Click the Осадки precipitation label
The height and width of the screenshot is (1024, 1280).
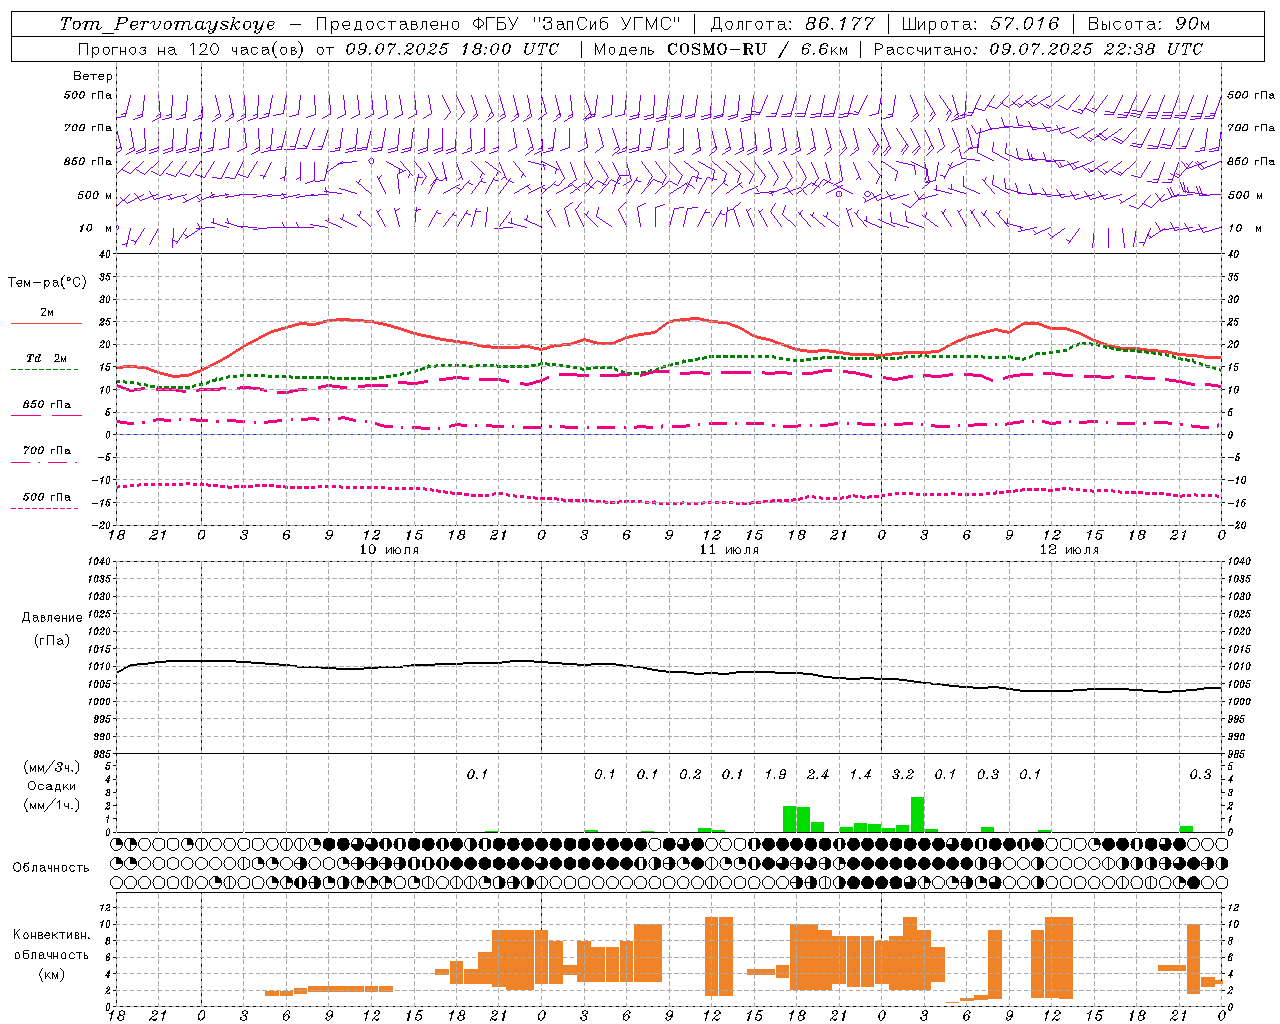[52, 786]
